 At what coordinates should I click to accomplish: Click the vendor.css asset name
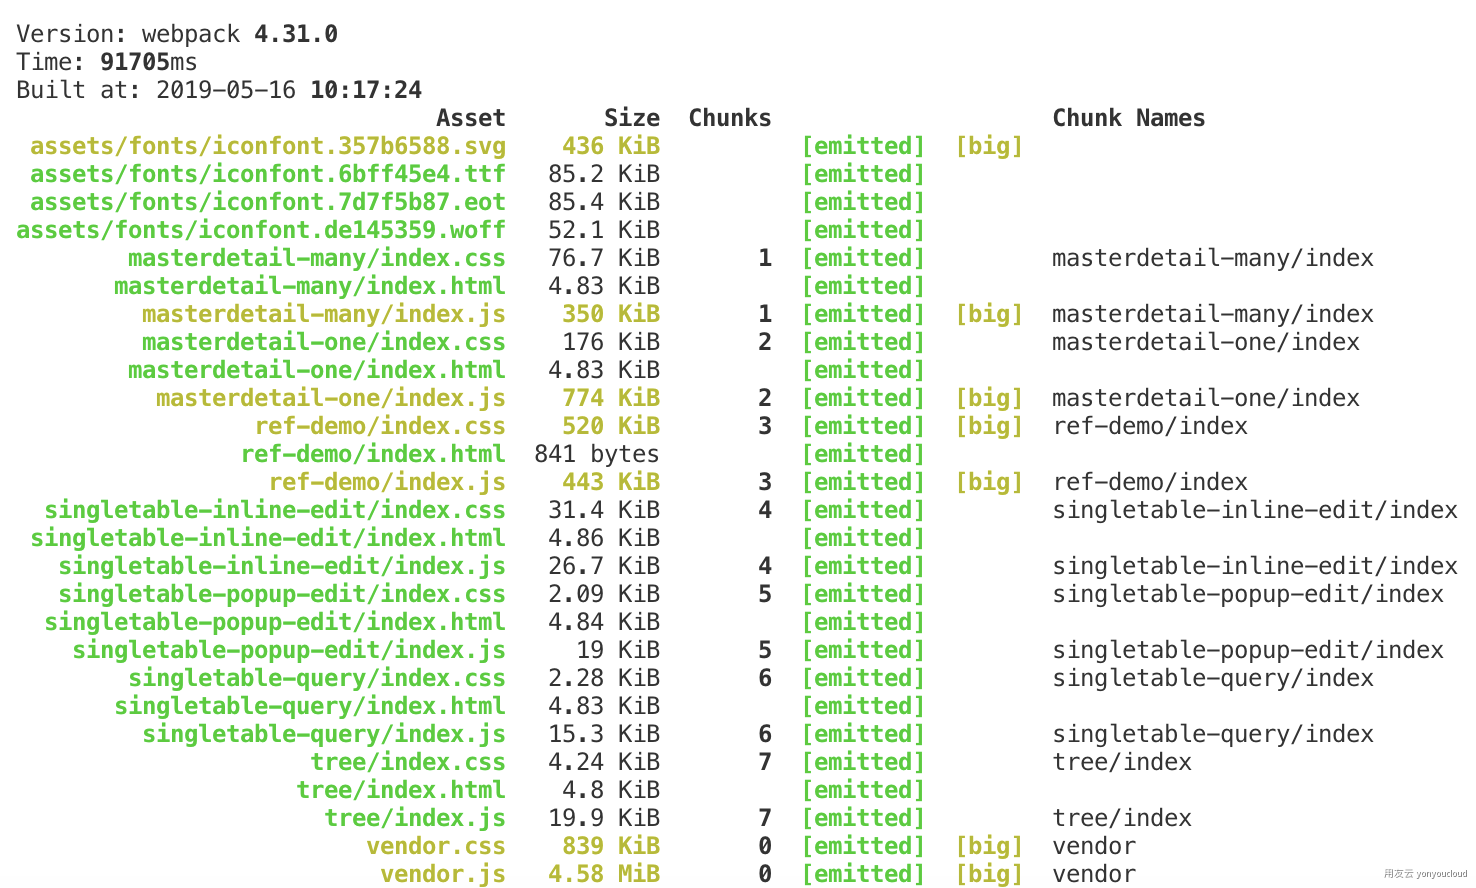pos(437,845)
